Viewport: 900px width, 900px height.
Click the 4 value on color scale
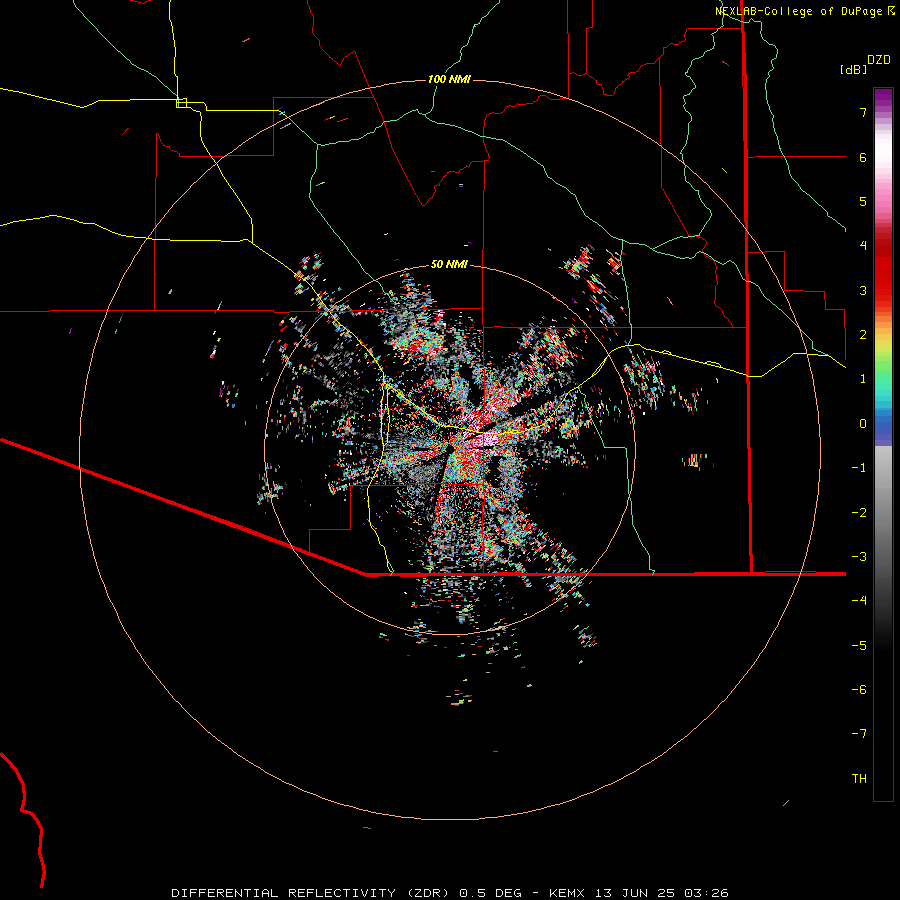pyautogui.click(x=863, y=246)
